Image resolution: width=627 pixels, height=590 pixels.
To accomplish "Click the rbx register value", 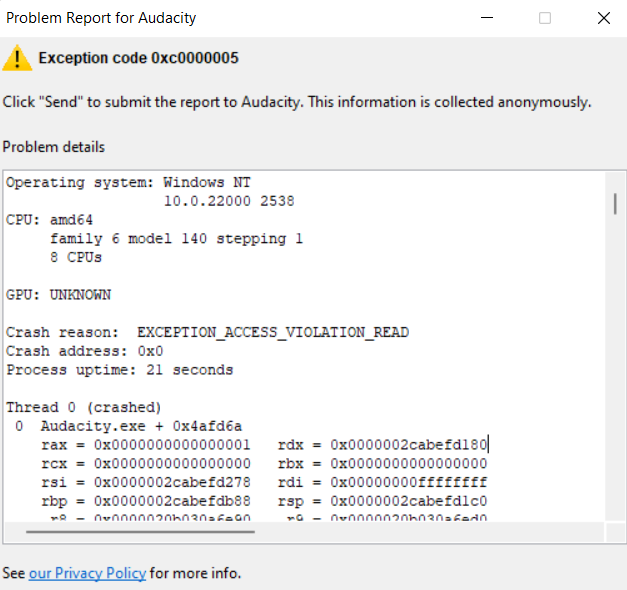I will click(409, 463).
